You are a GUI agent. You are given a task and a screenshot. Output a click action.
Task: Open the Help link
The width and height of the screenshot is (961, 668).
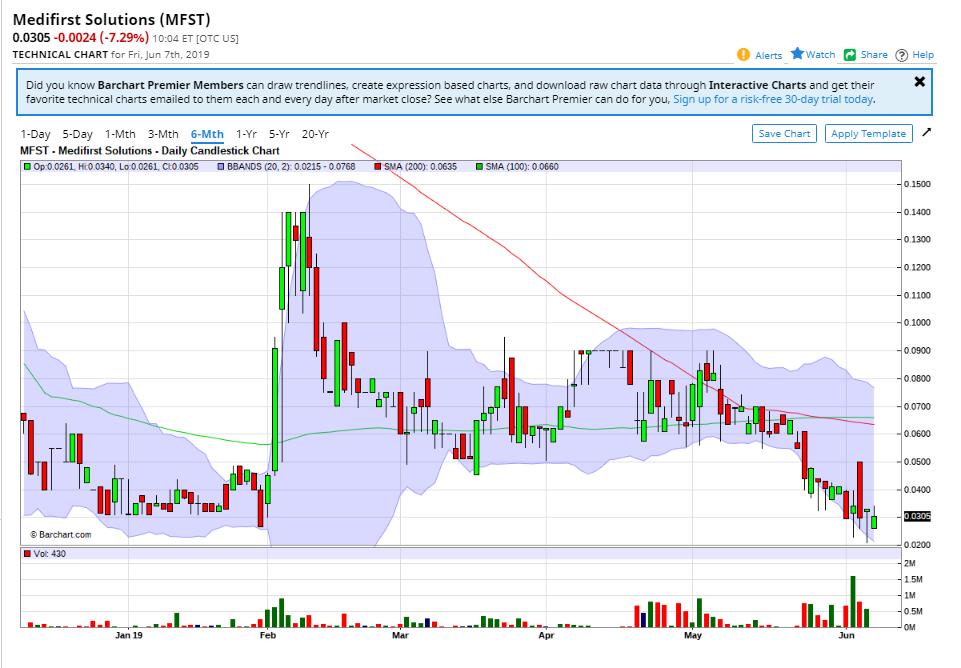[x=923, y=55]
